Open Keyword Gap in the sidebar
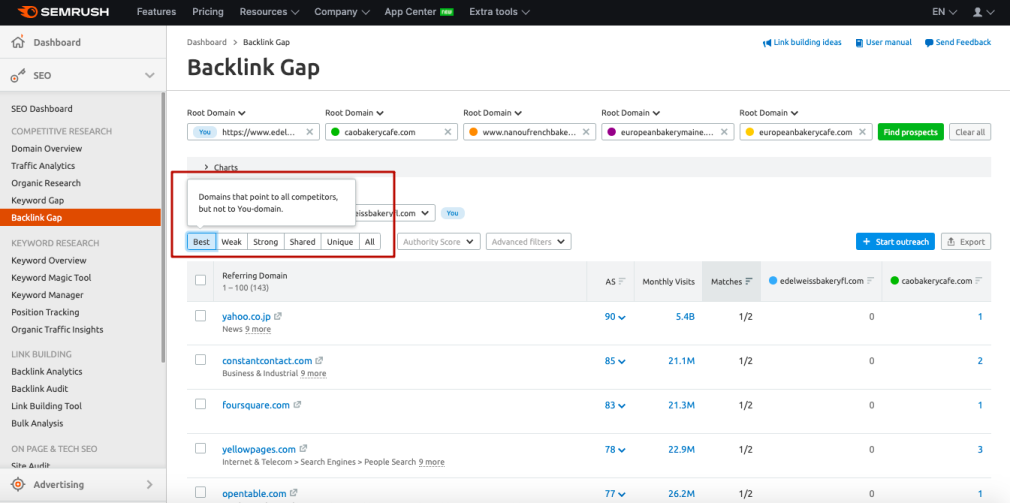Viewport: 1010px width, 503px height. click(35, 201)
